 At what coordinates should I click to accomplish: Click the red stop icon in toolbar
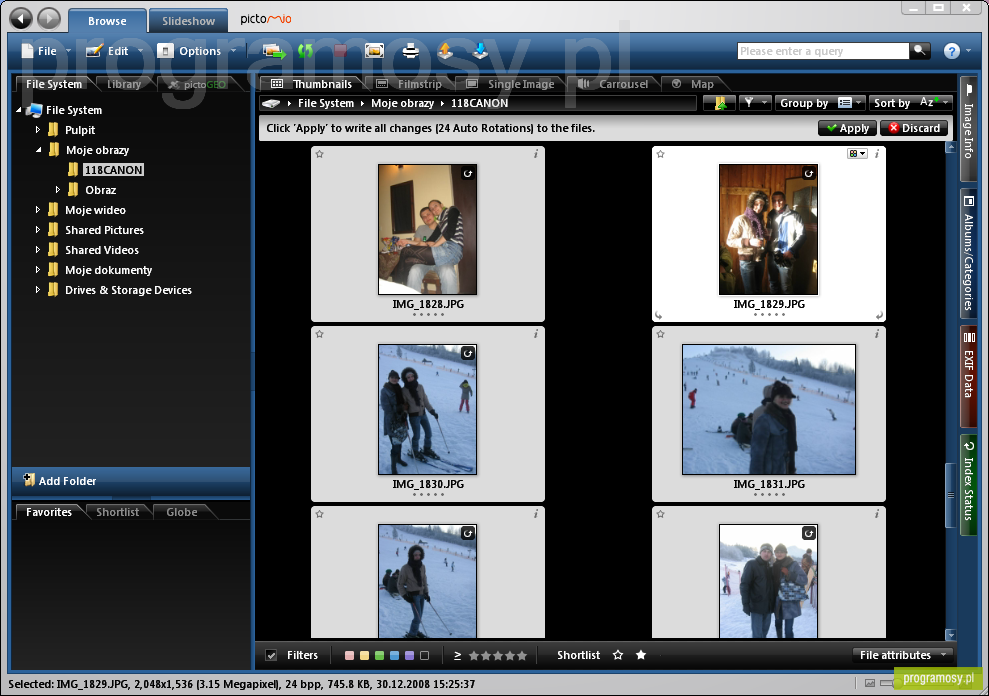(341, 51)
